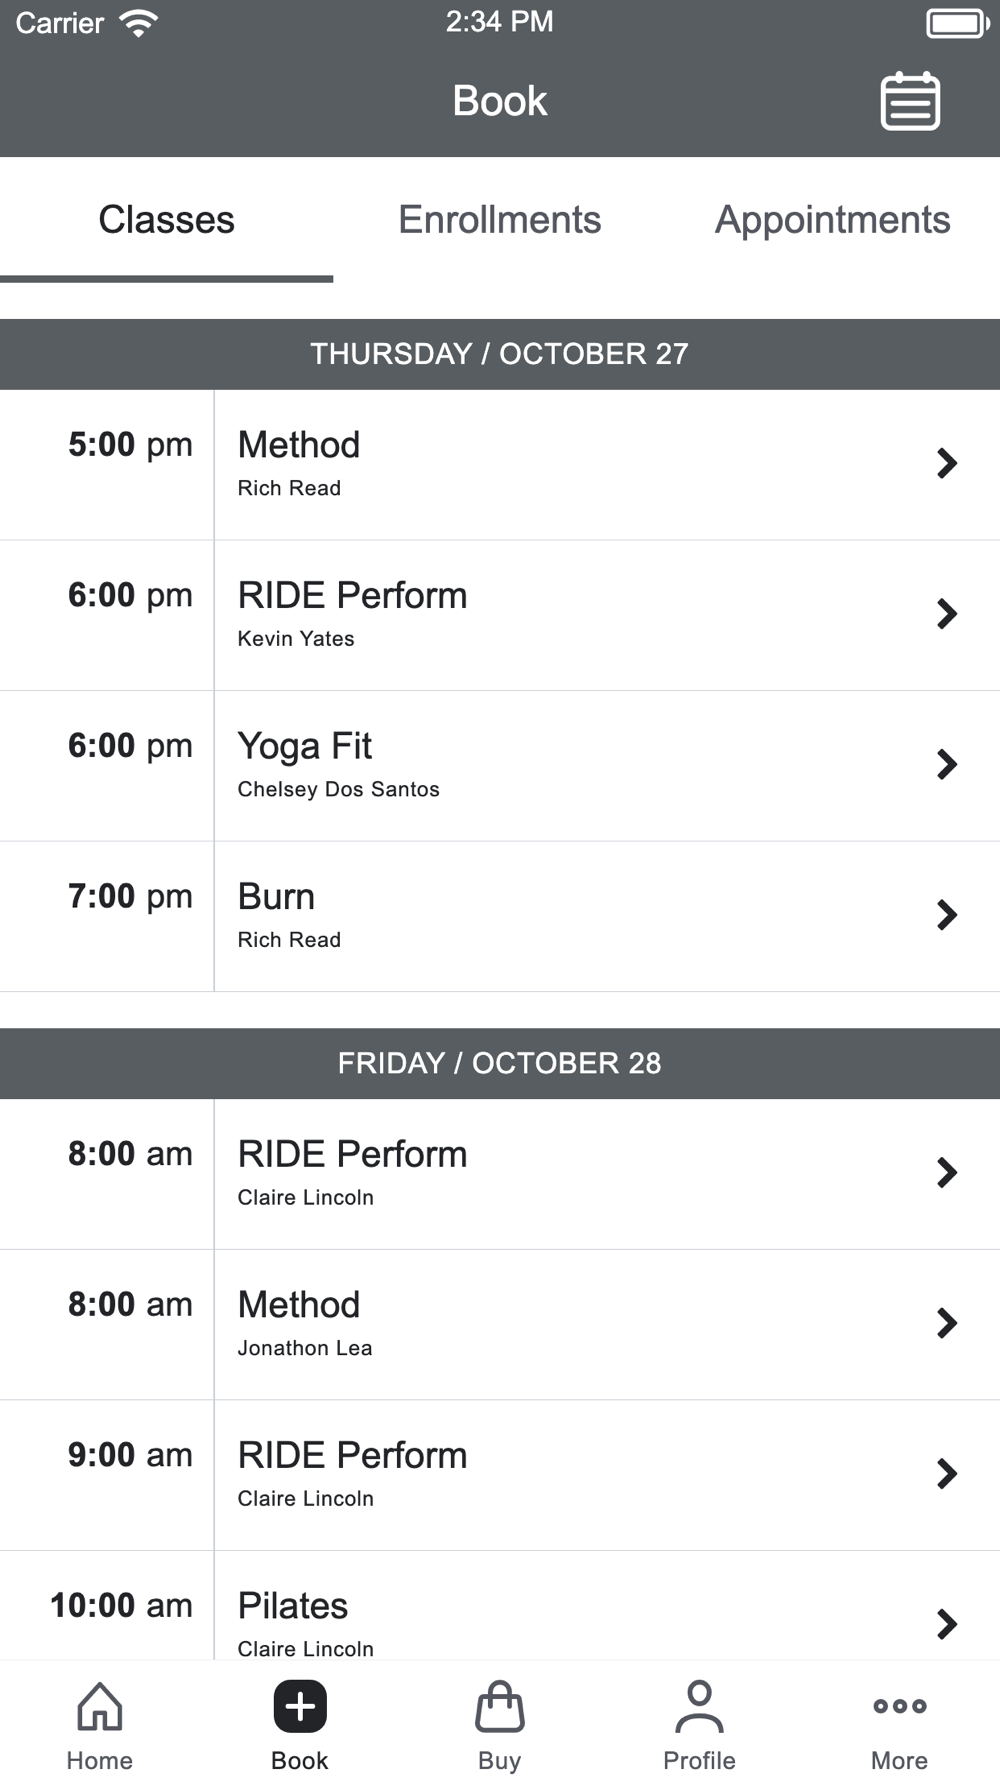
Task: Choose the 8:00 am RIDE Perform class
Action: click(x=500, y=1173)
